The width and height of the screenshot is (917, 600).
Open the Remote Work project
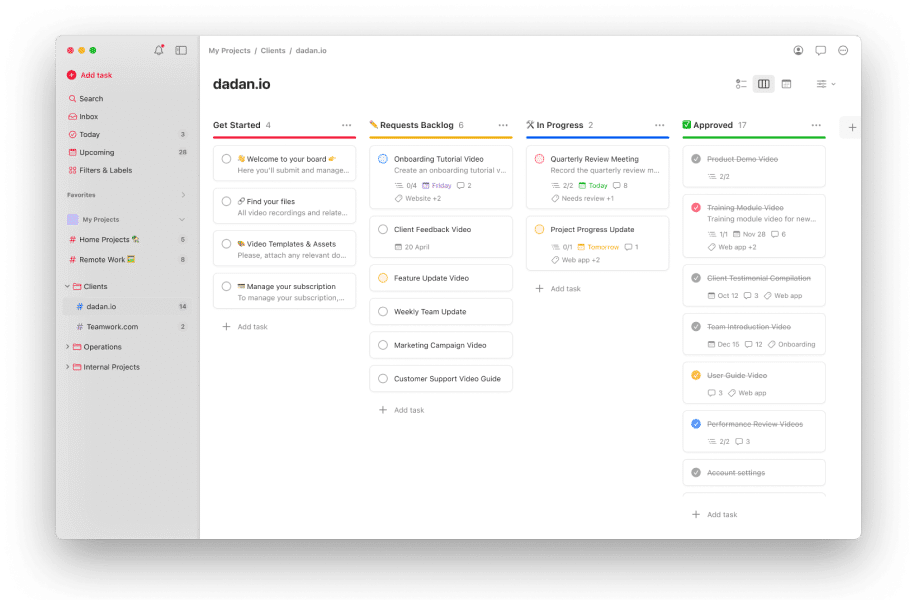coord(102,260)
